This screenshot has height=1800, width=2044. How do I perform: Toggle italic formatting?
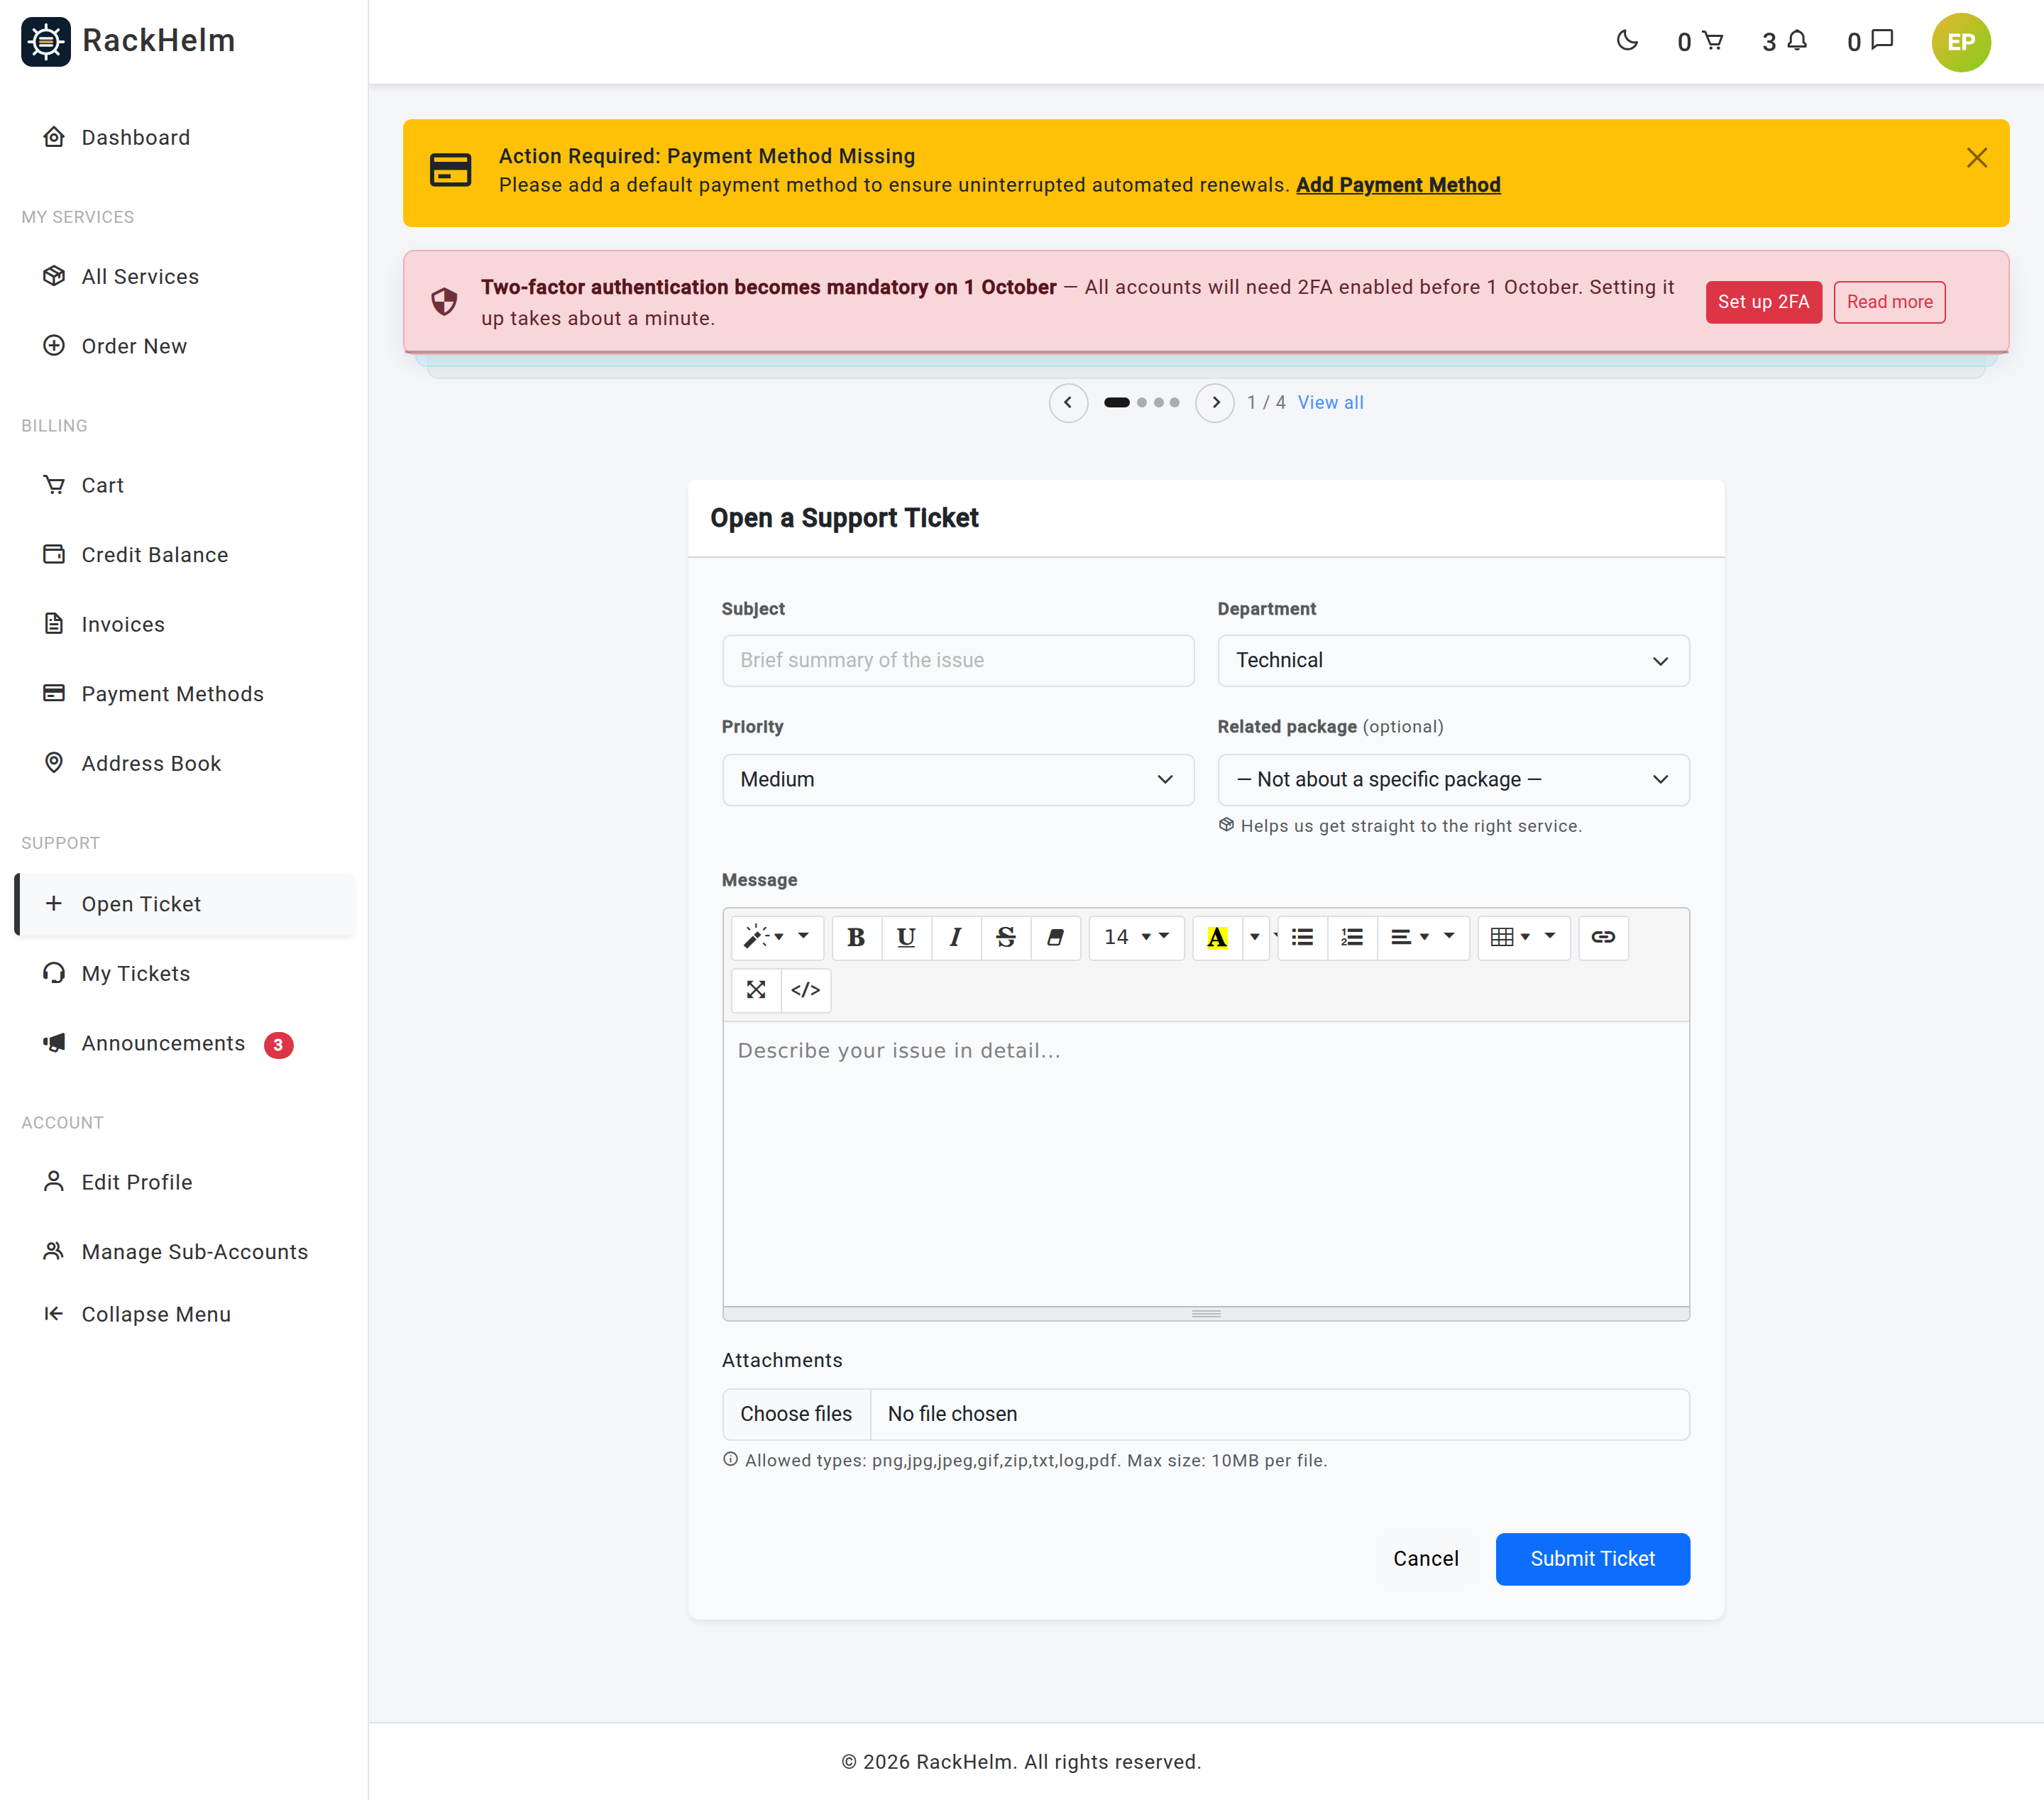point(956,938)
